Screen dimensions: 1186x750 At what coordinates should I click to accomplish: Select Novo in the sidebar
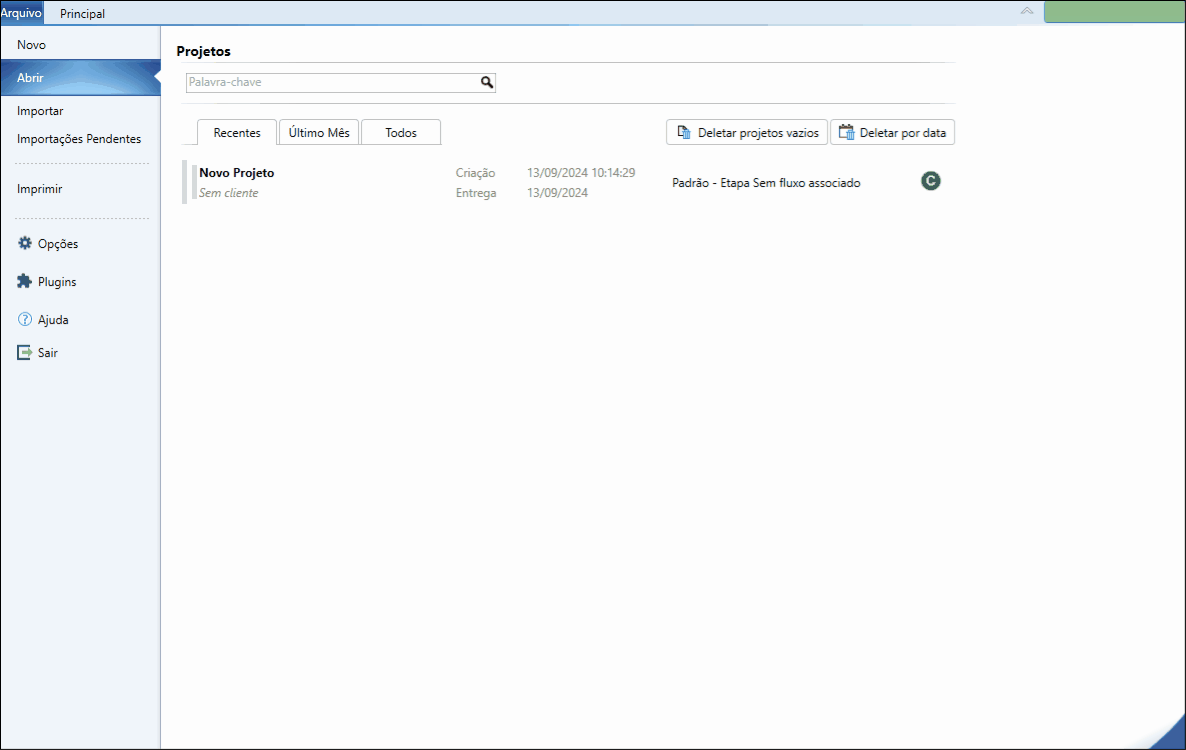80,45
